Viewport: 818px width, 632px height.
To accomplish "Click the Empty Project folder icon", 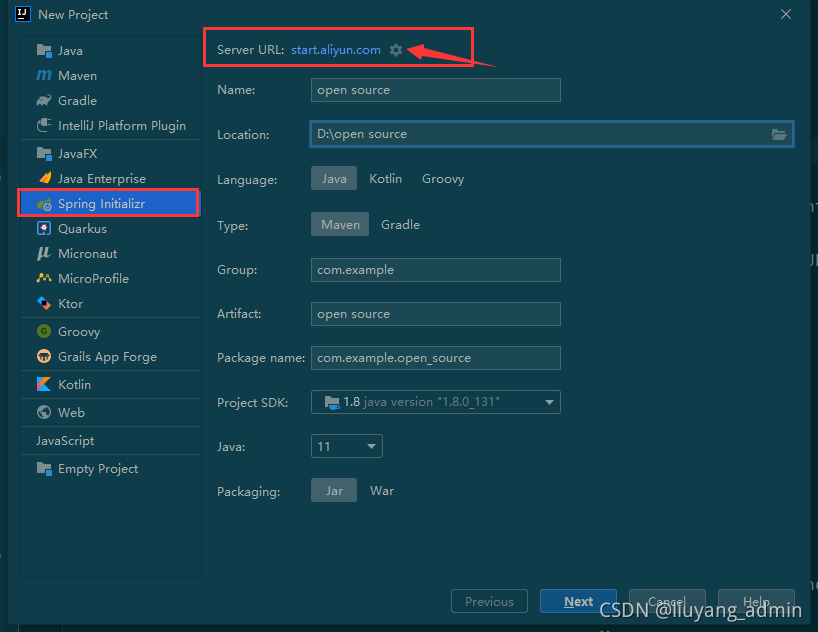I will coord(44,469).
